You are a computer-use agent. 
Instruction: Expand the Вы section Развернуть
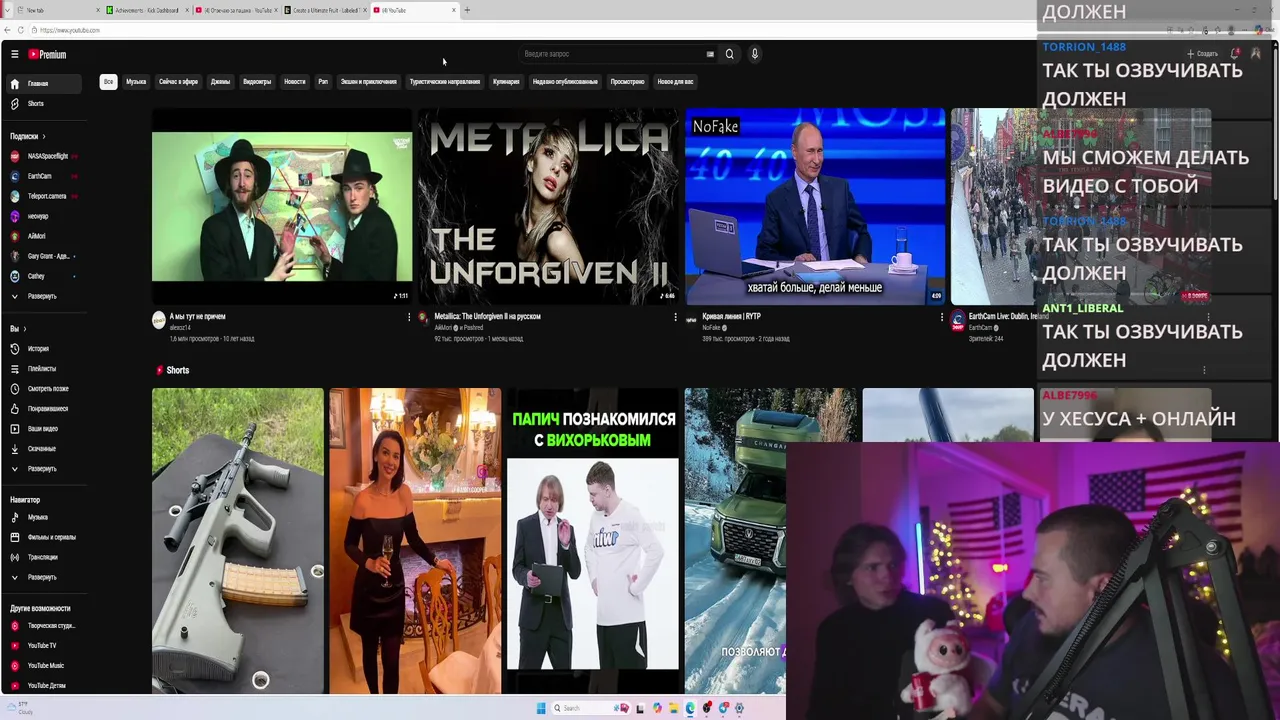(43, 469)
